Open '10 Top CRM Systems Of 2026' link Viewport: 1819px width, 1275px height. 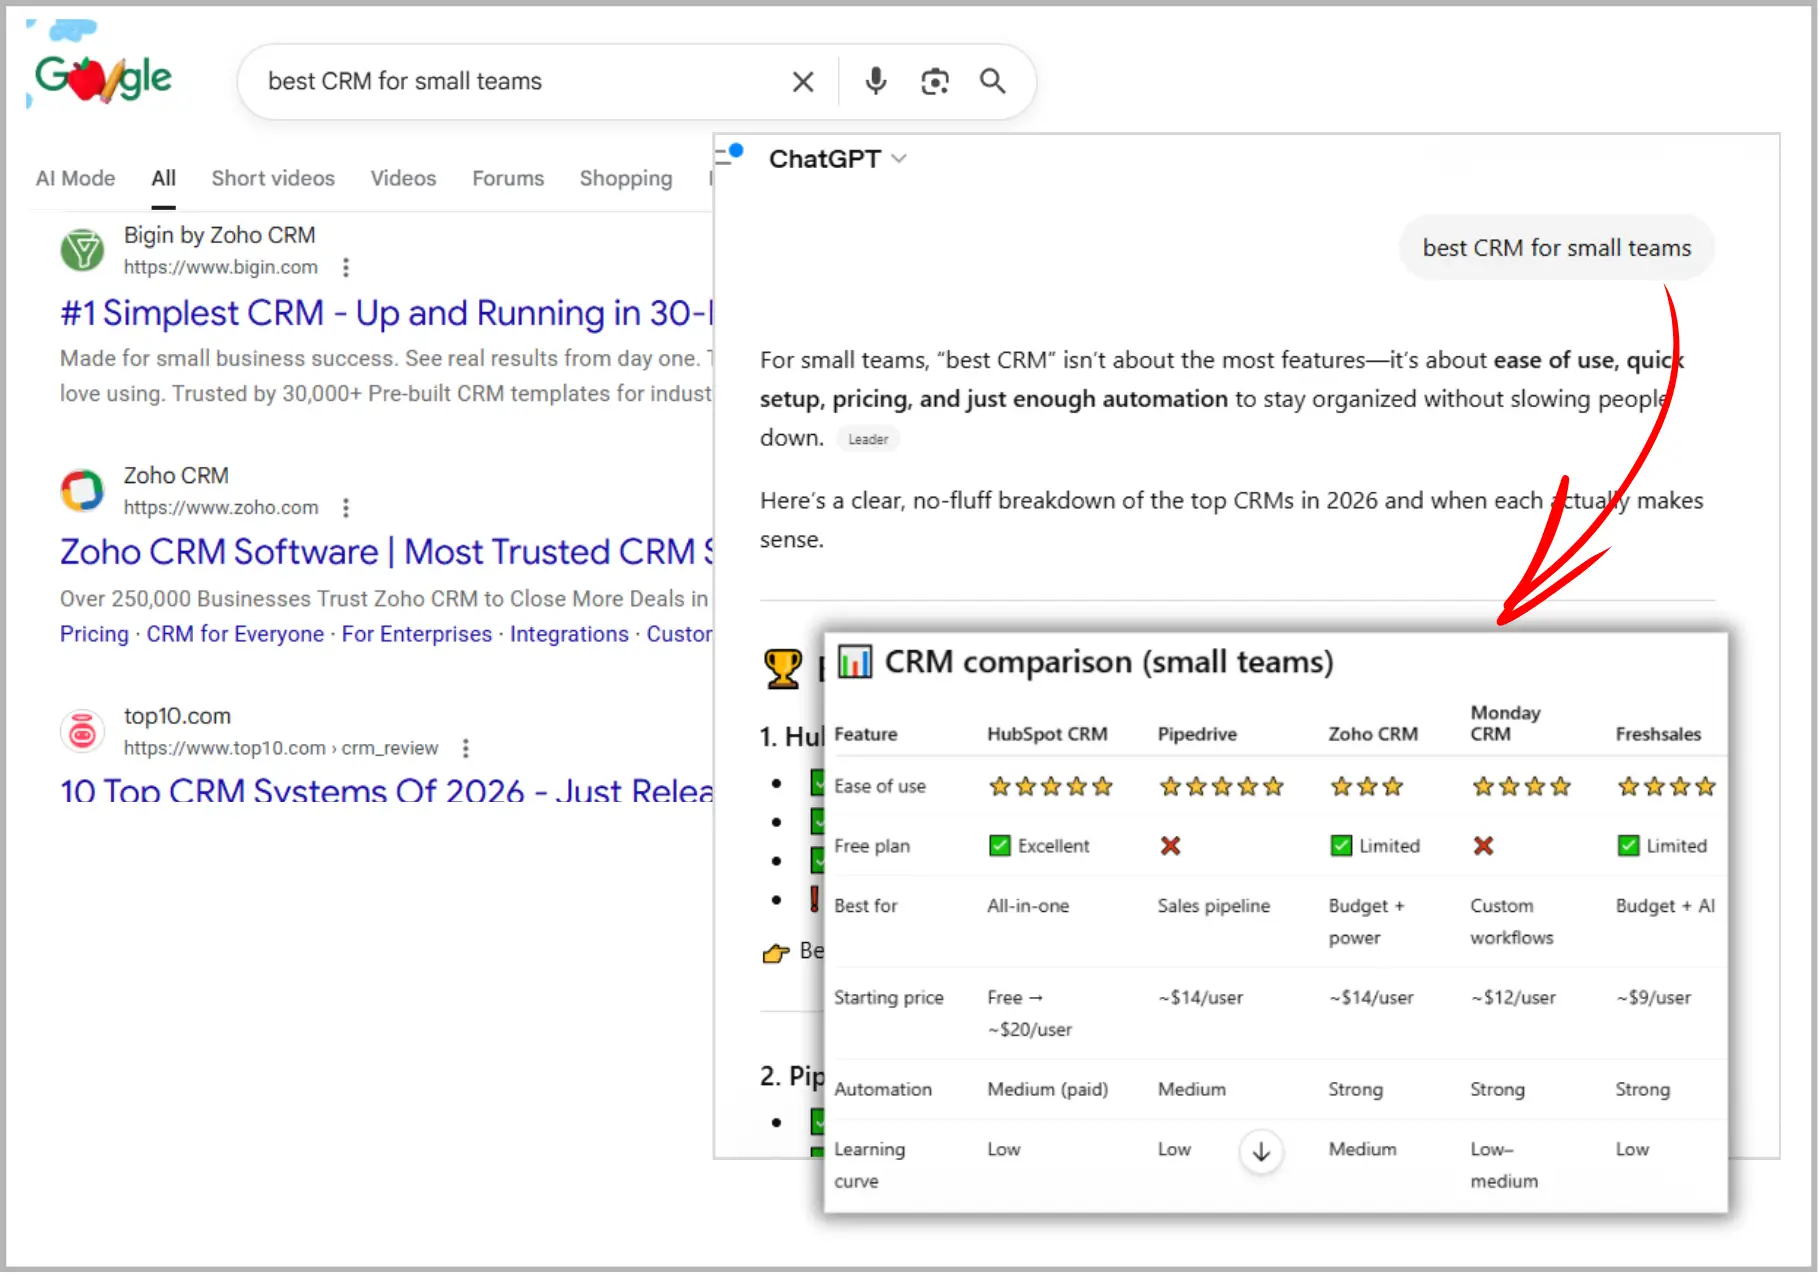[387, 791]
